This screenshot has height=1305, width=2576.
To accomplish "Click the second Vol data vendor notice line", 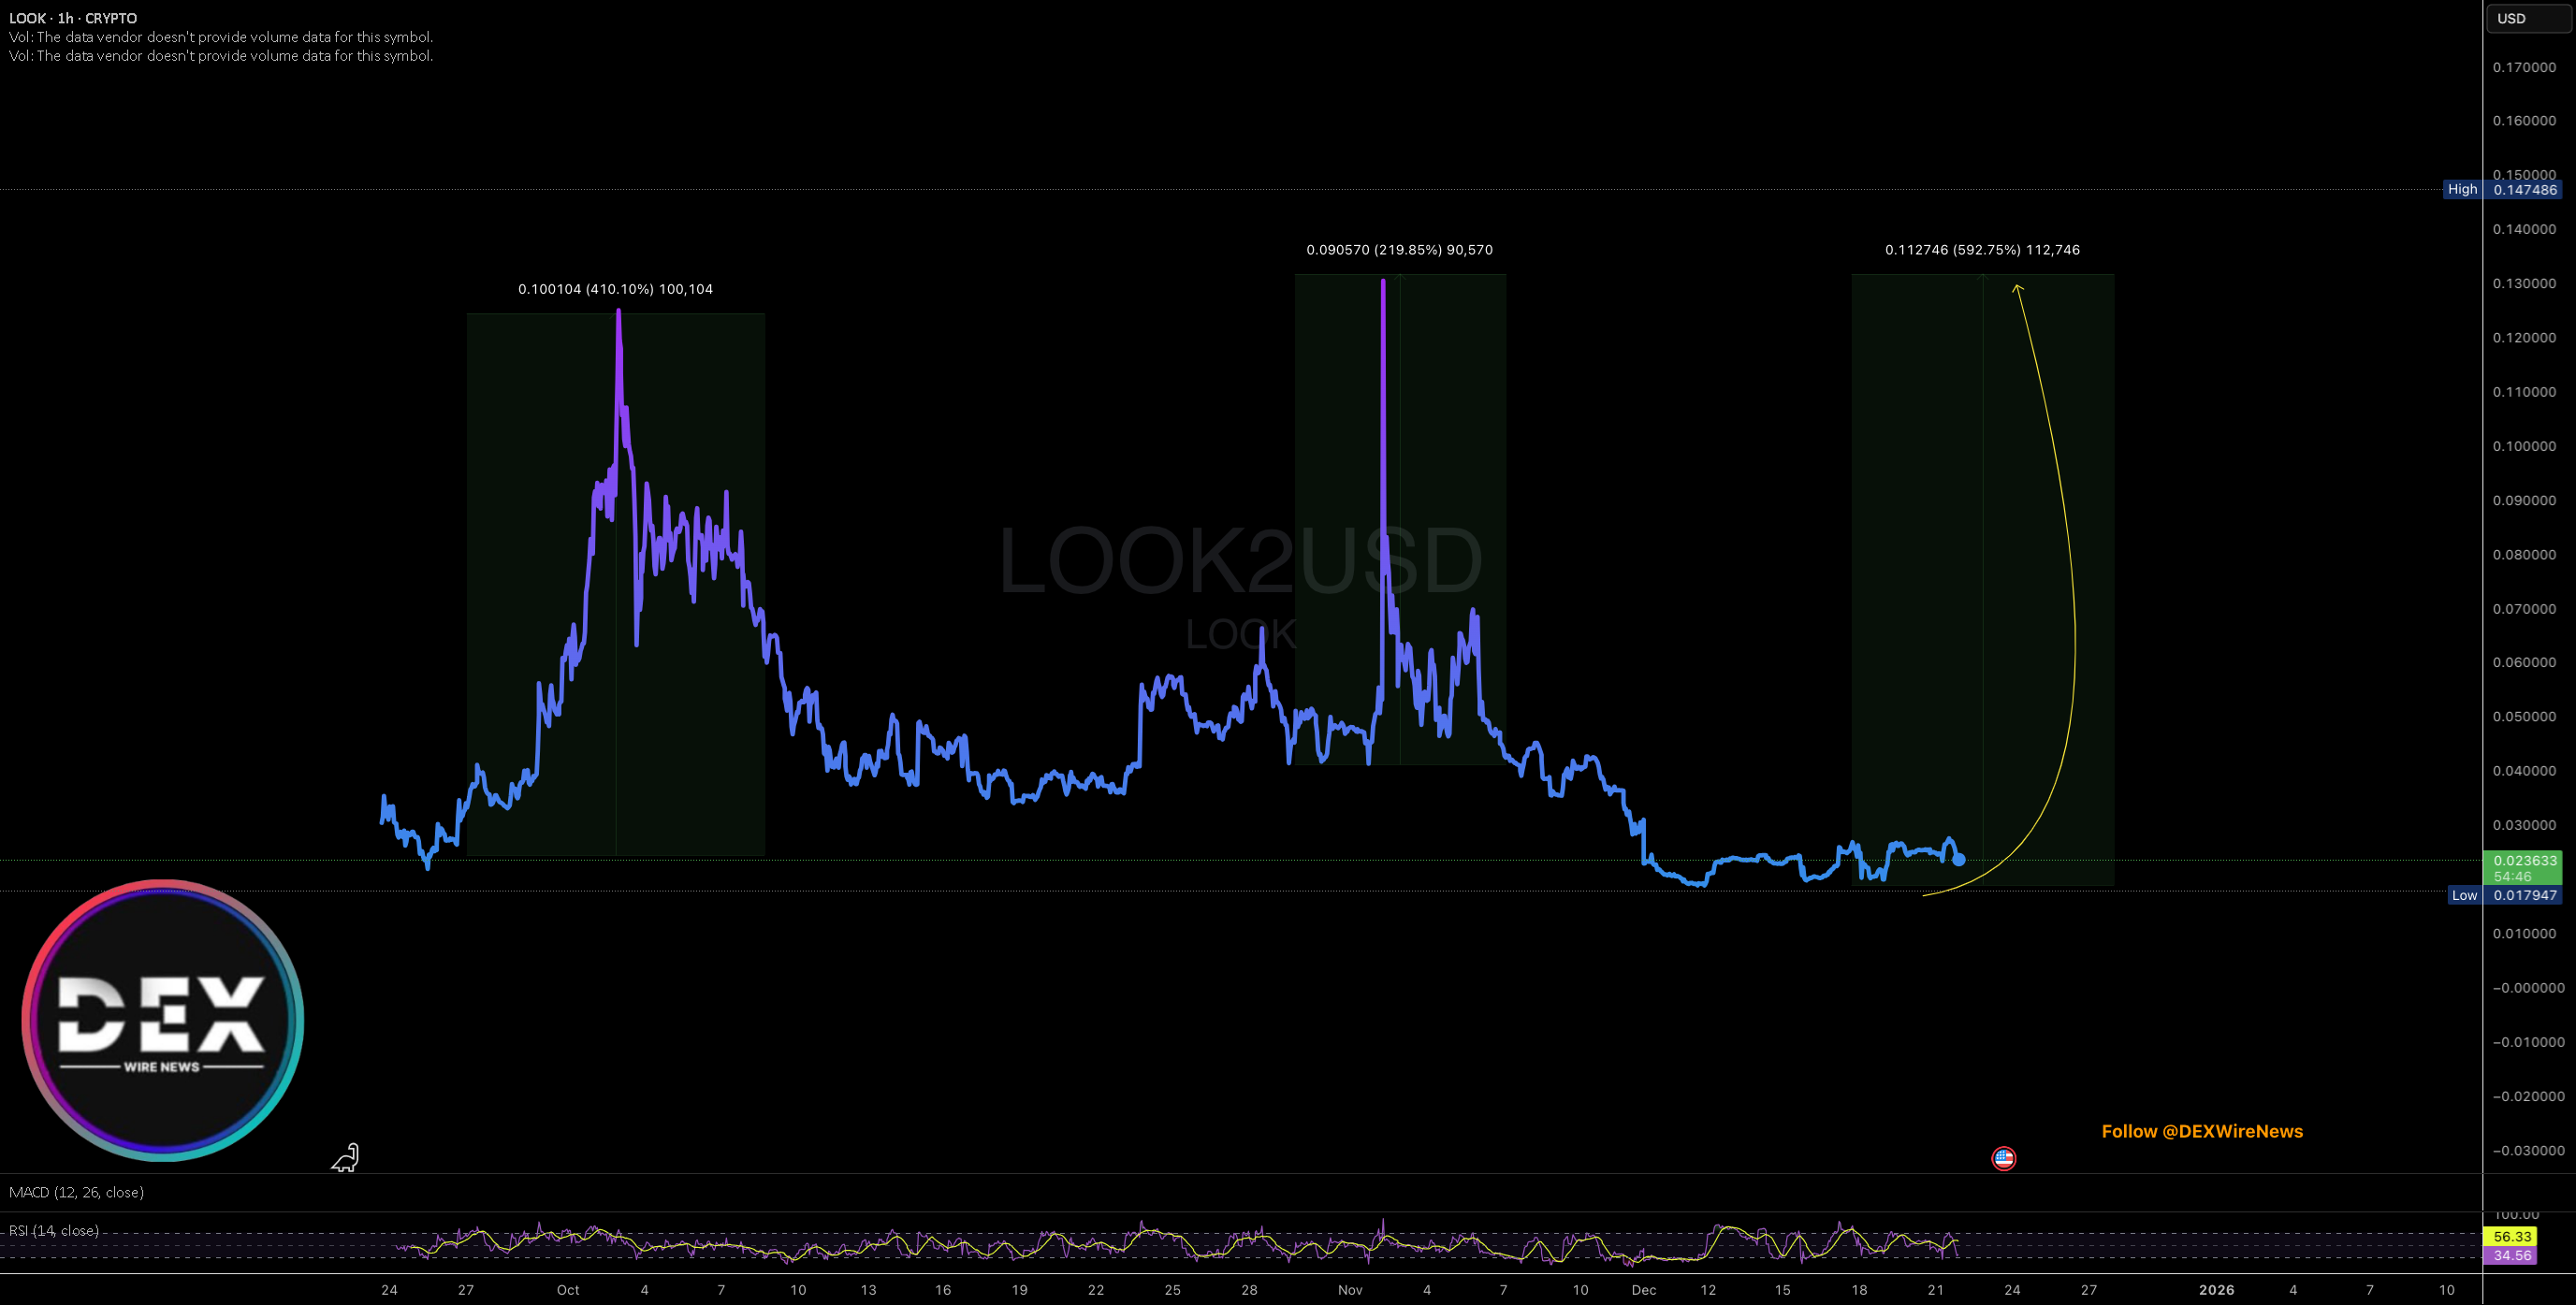I will [221, 56].
